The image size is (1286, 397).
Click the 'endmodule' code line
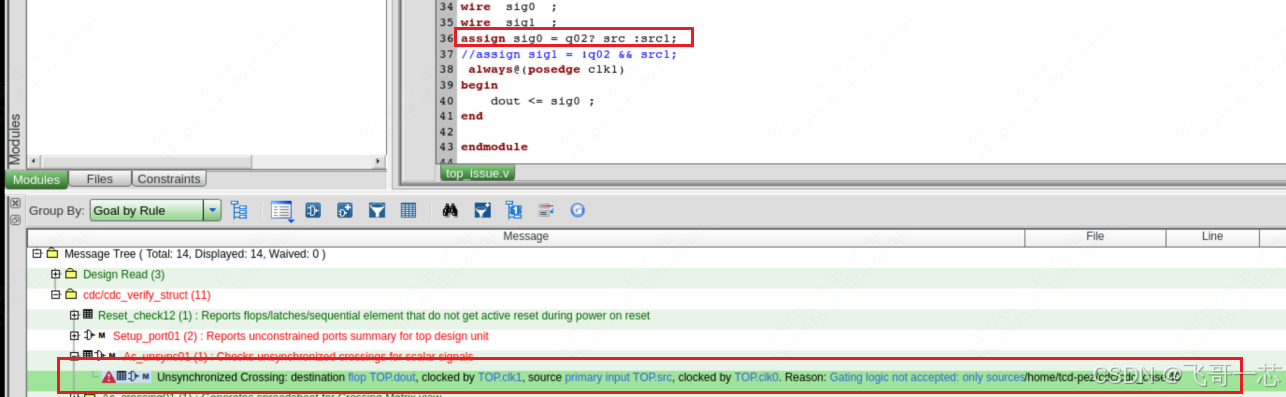[494, 147]
